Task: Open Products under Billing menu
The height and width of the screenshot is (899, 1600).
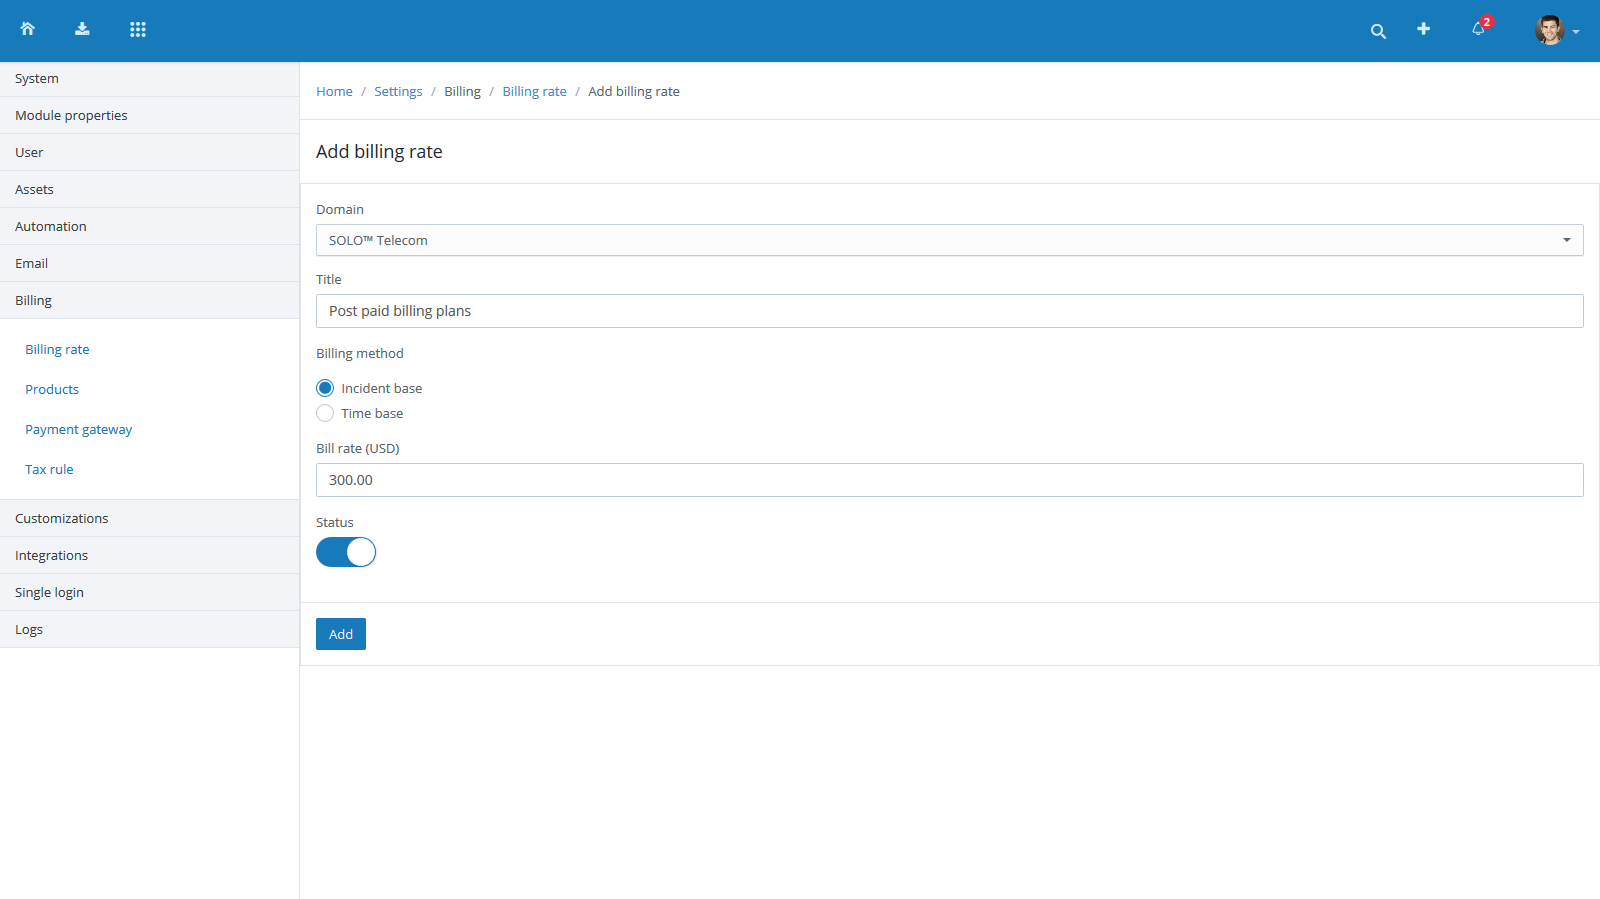Action: coord(52,389)
